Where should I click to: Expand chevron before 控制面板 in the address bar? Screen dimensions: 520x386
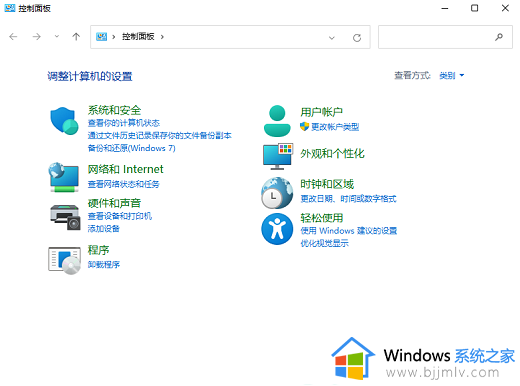pos(114,37)
